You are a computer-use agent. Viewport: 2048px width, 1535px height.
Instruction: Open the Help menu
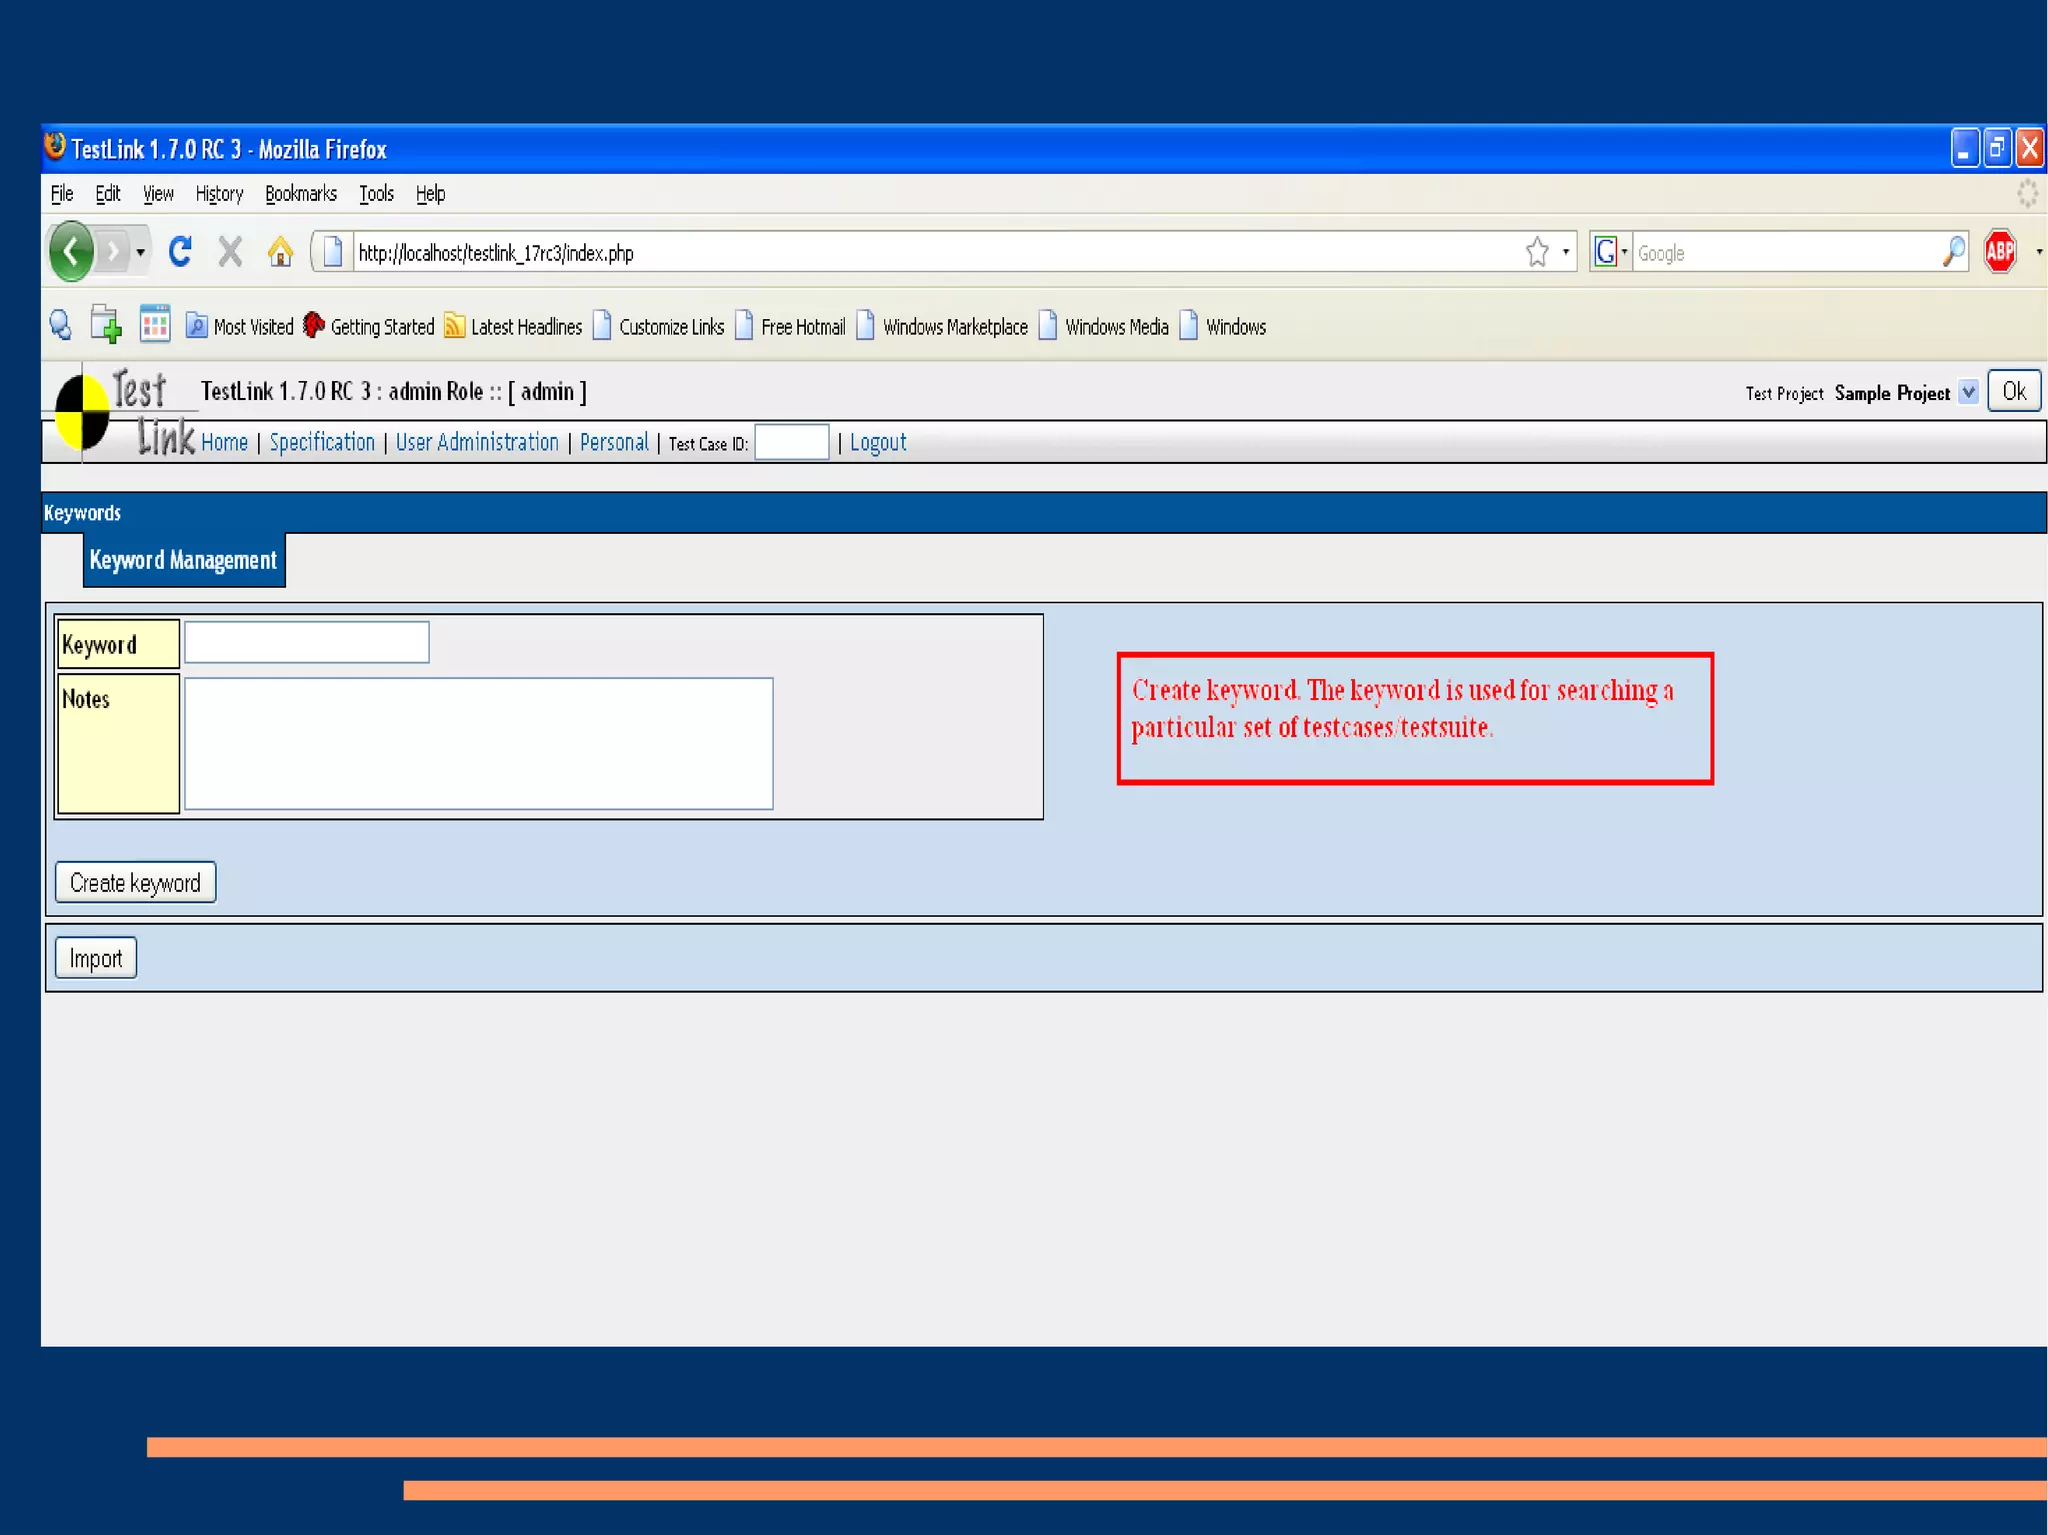[430, 194]
